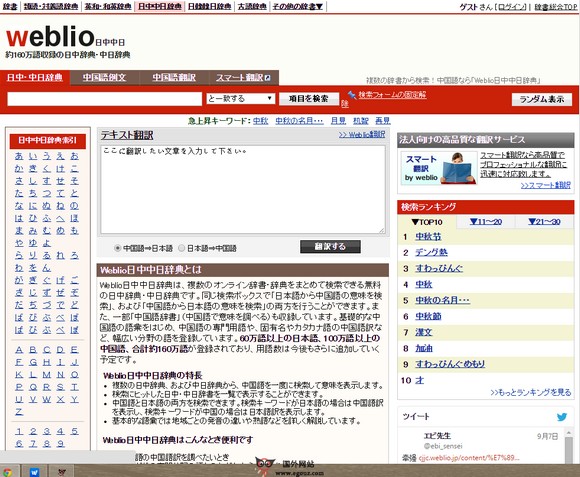The width and height of the screenshot is (580, 477).
Task: Open ranking item 10 才
Action: 419,380
